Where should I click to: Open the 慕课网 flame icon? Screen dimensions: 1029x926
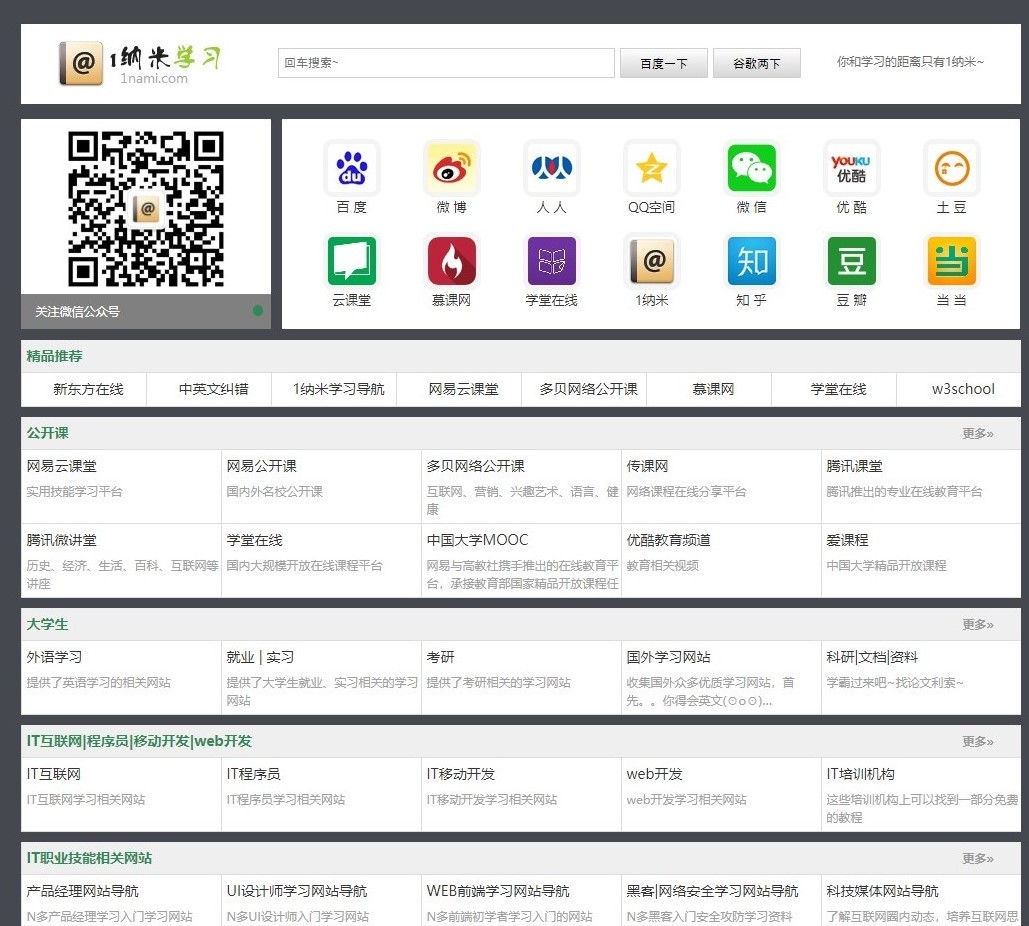click(x=452, y=261)
